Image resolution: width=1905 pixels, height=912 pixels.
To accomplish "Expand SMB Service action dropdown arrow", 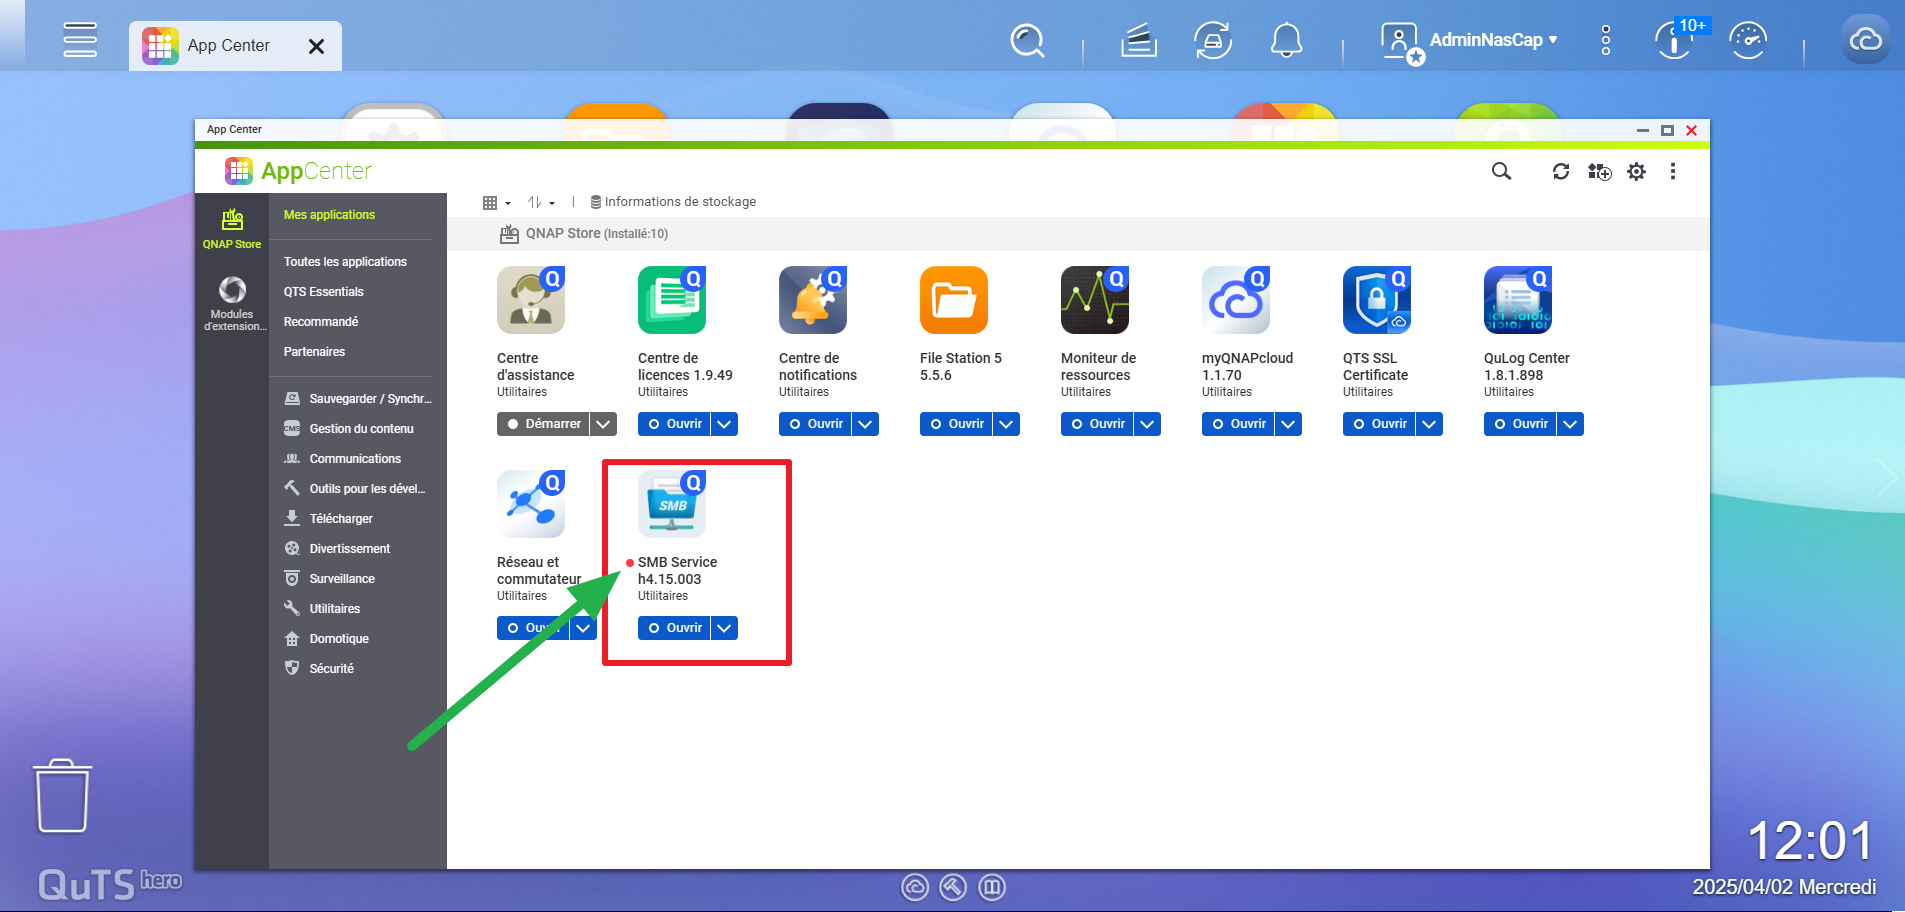I will [725, 628].
